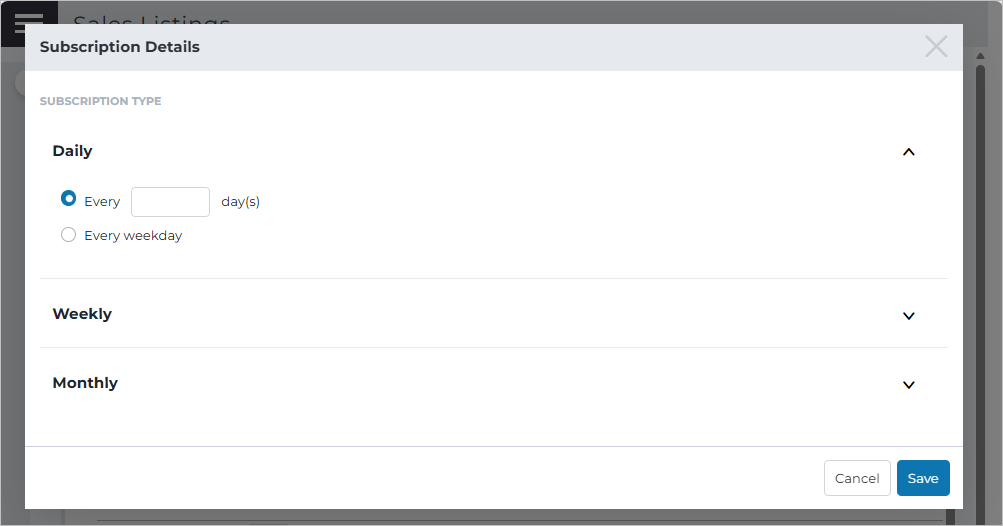Click the 'Every weekday' option label
1003x526 pixels.
[133, 235]
